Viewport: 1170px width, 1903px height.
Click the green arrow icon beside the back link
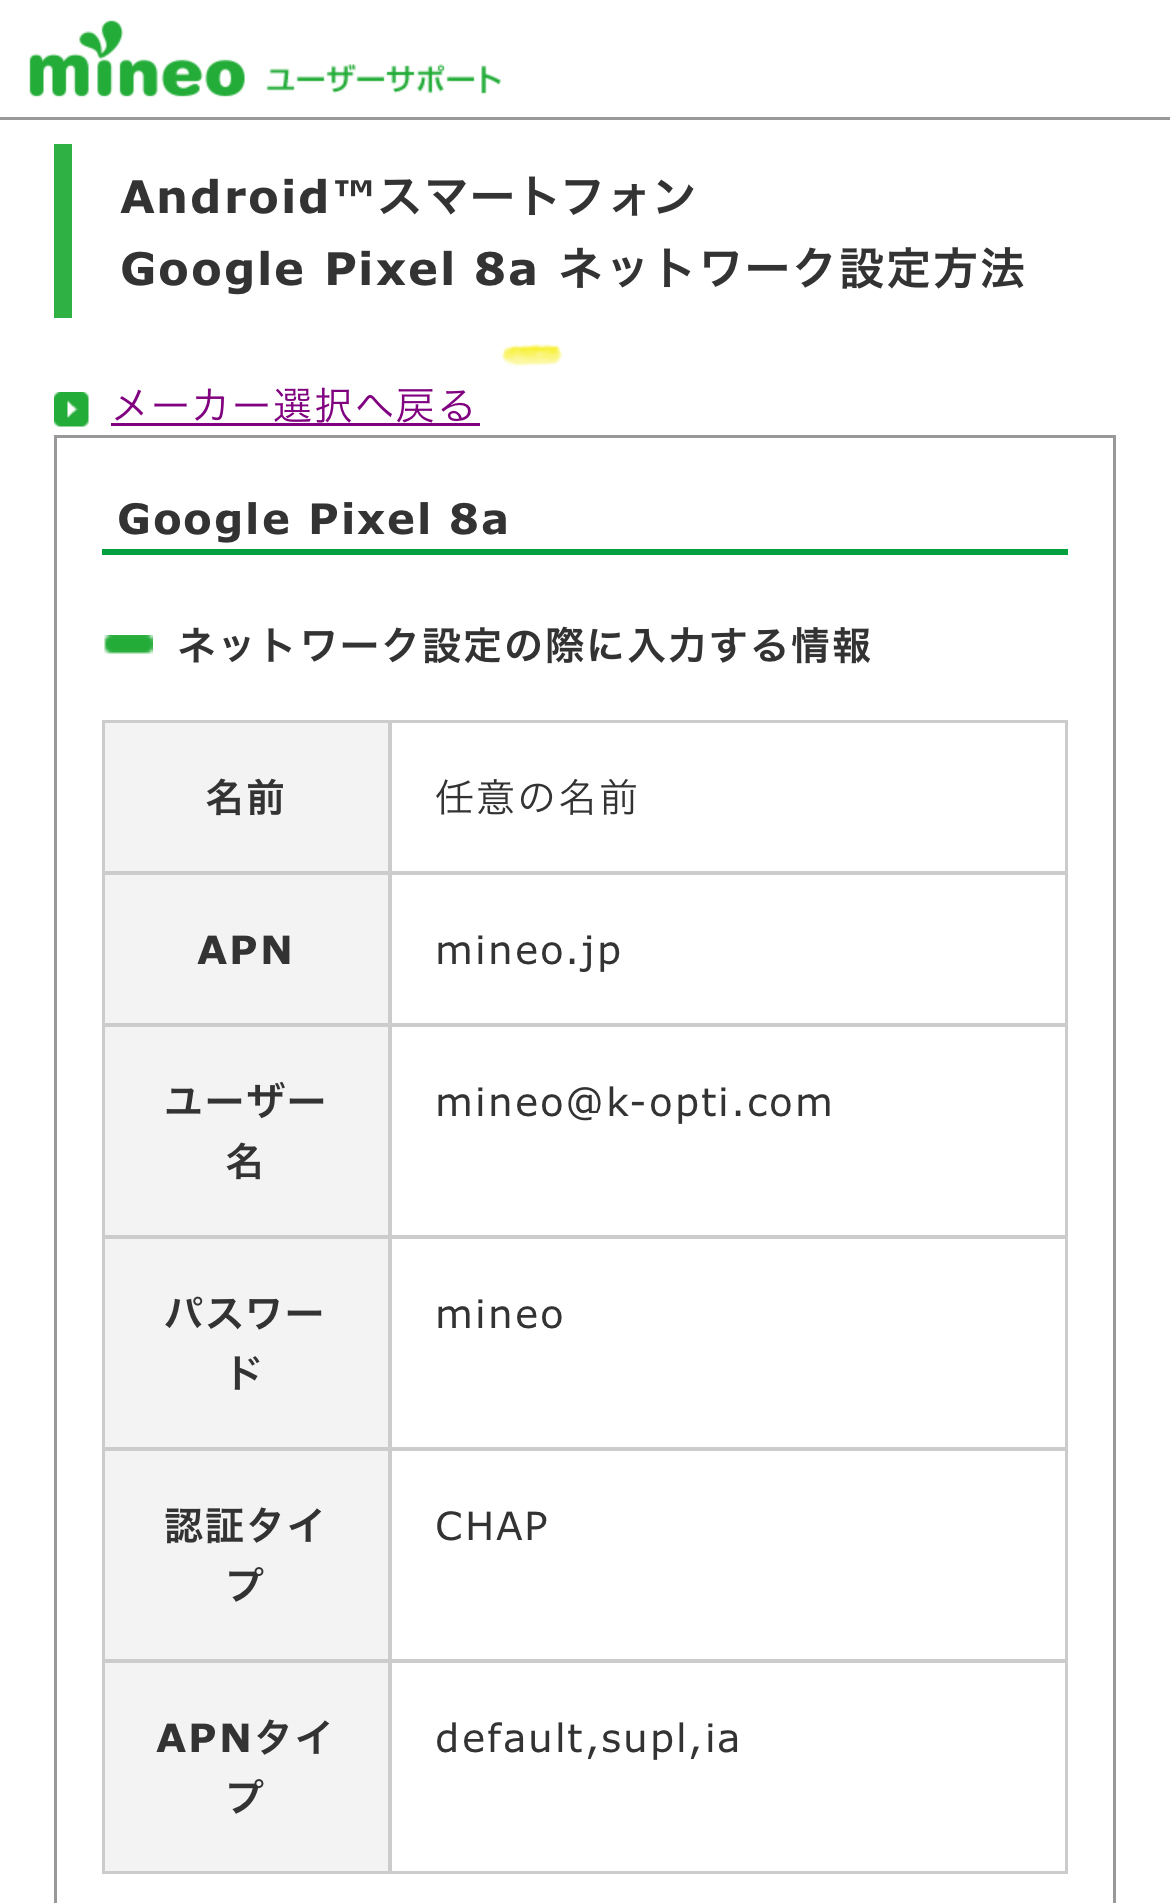pos(71,408)
